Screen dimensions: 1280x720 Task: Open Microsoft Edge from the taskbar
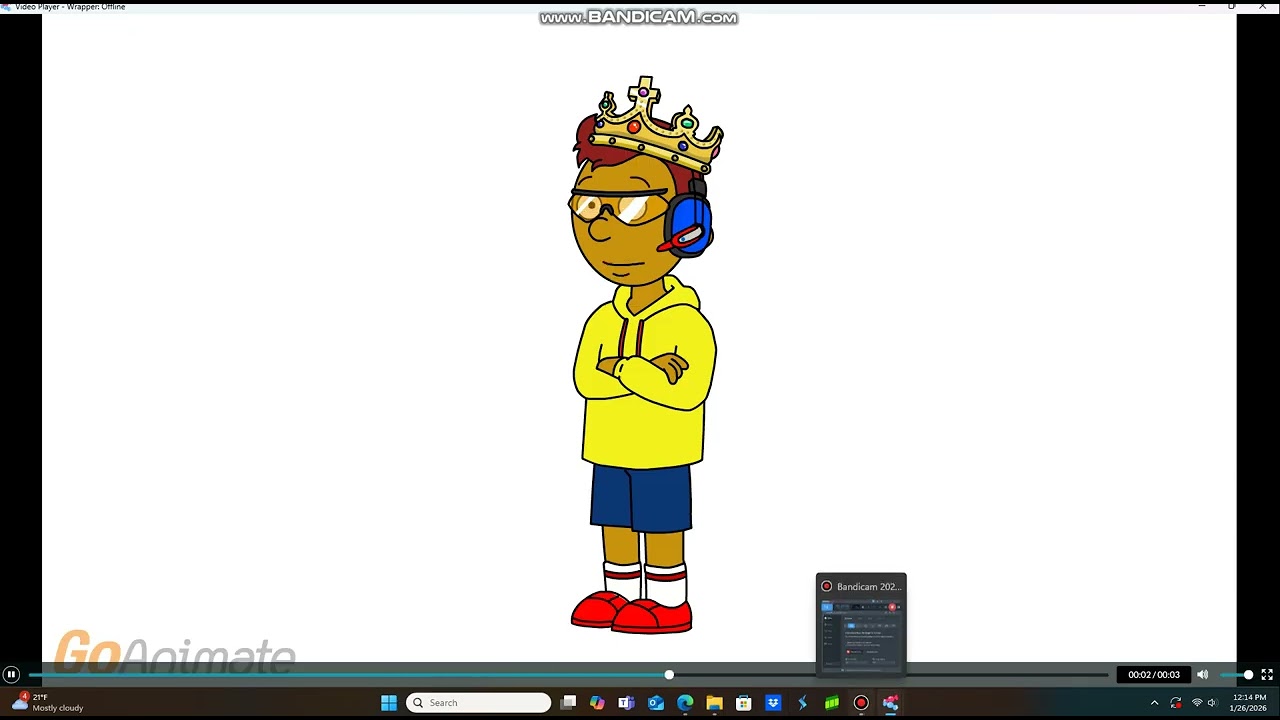685,703
